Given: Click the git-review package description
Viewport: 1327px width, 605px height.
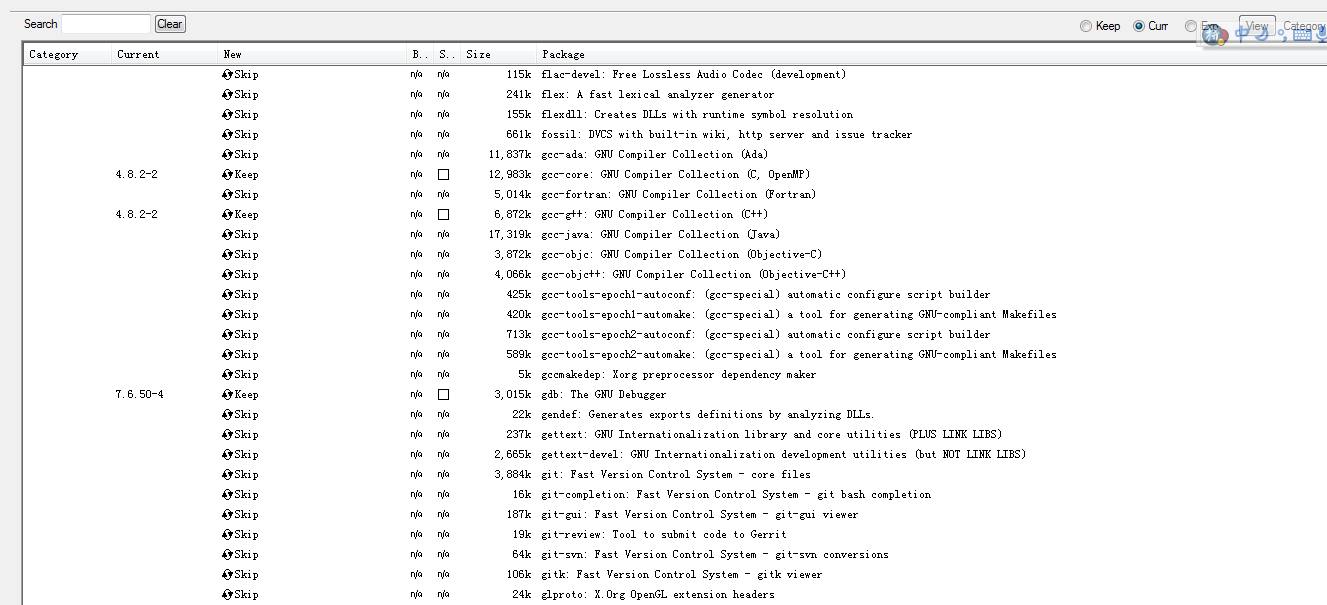Looking at the screenshot, I should (664, 535).
